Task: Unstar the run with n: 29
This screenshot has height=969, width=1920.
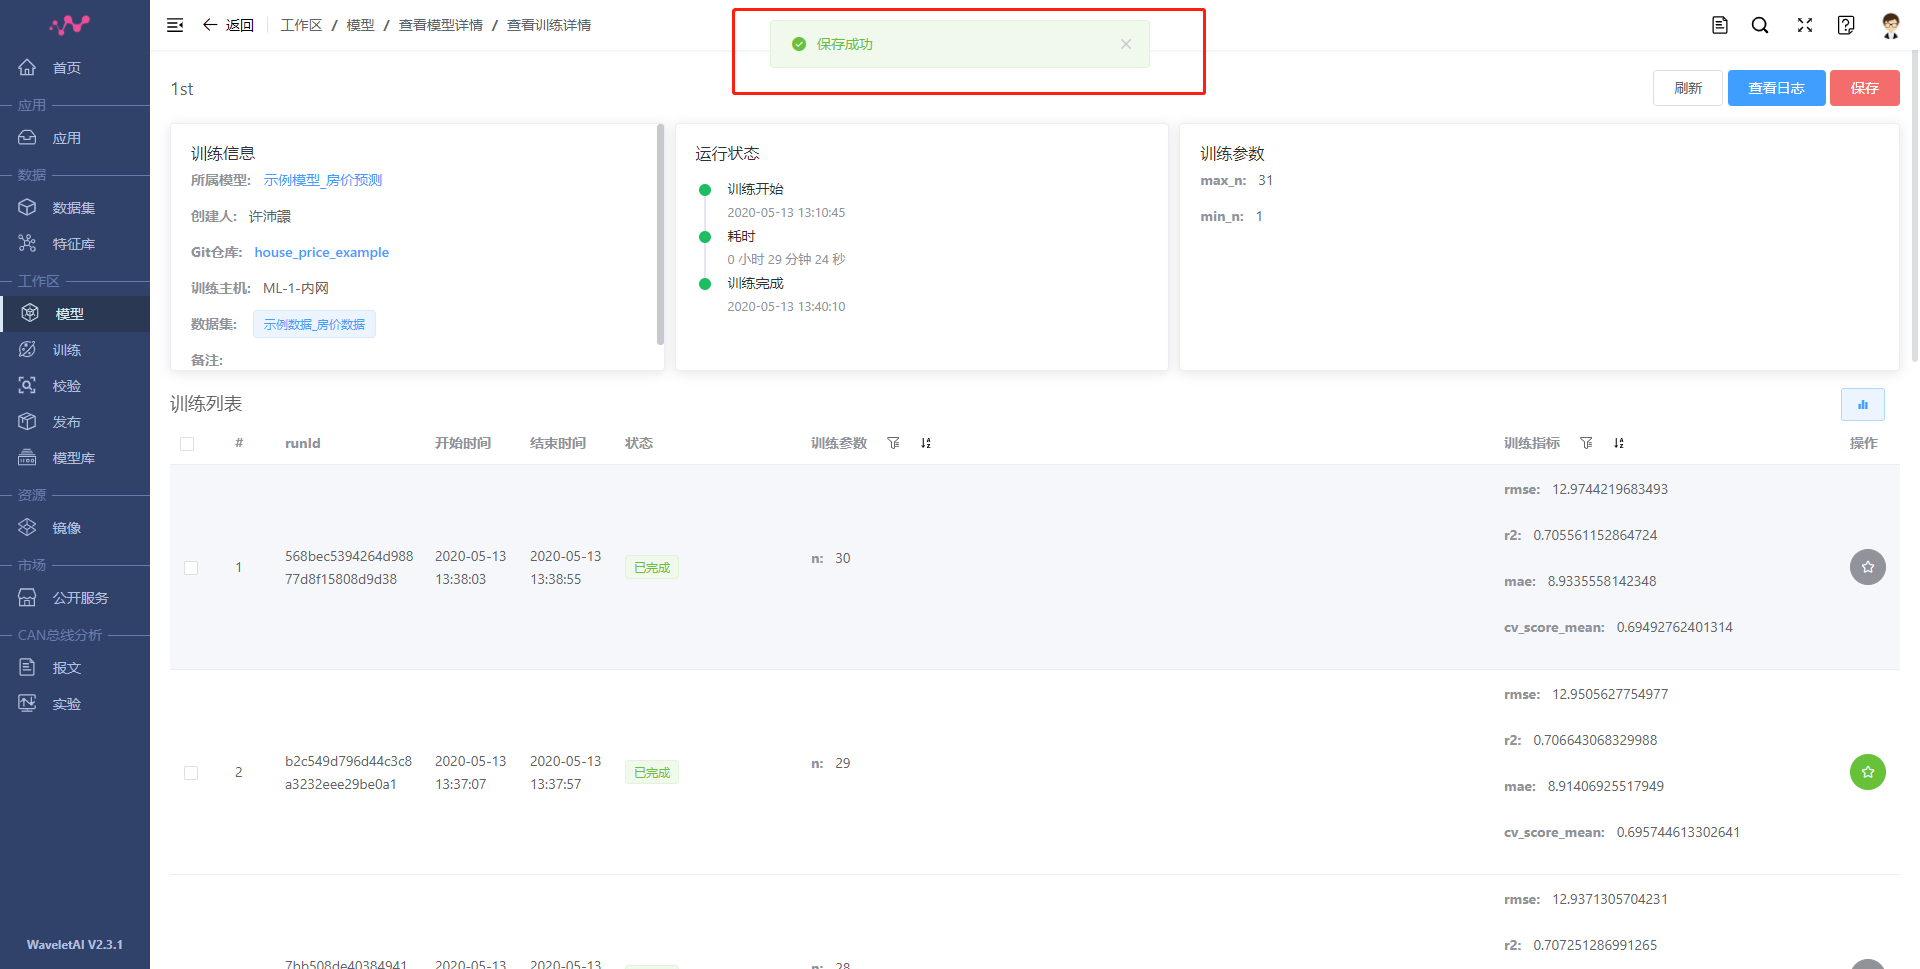Action: (1867, 772)
